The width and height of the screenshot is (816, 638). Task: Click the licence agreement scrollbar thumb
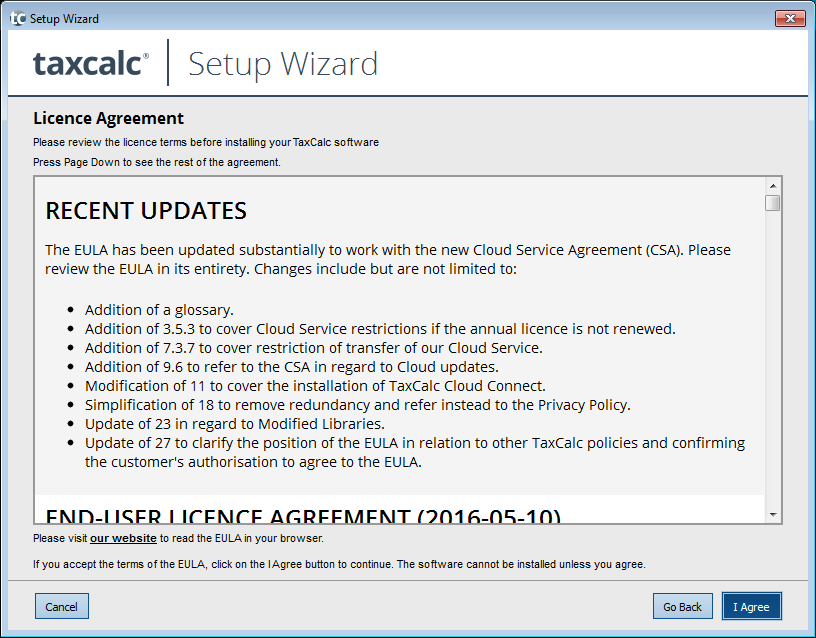click(772, 203)
